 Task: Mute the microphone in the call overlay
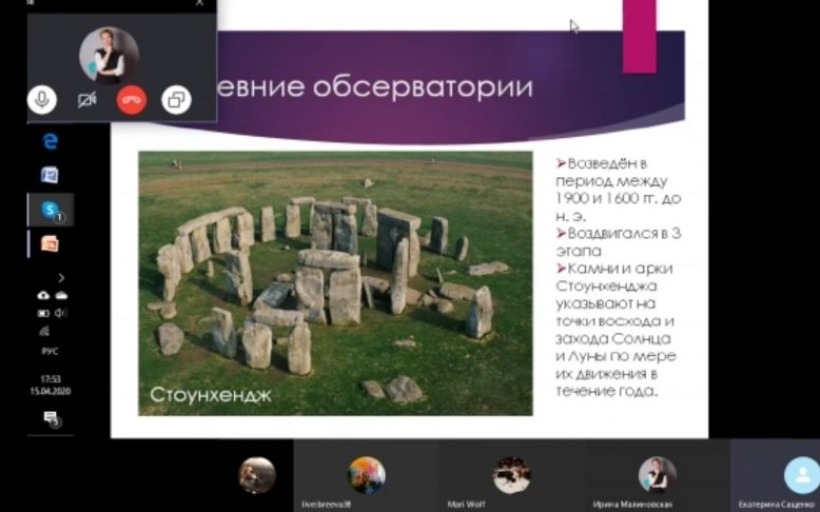point(42,99)
